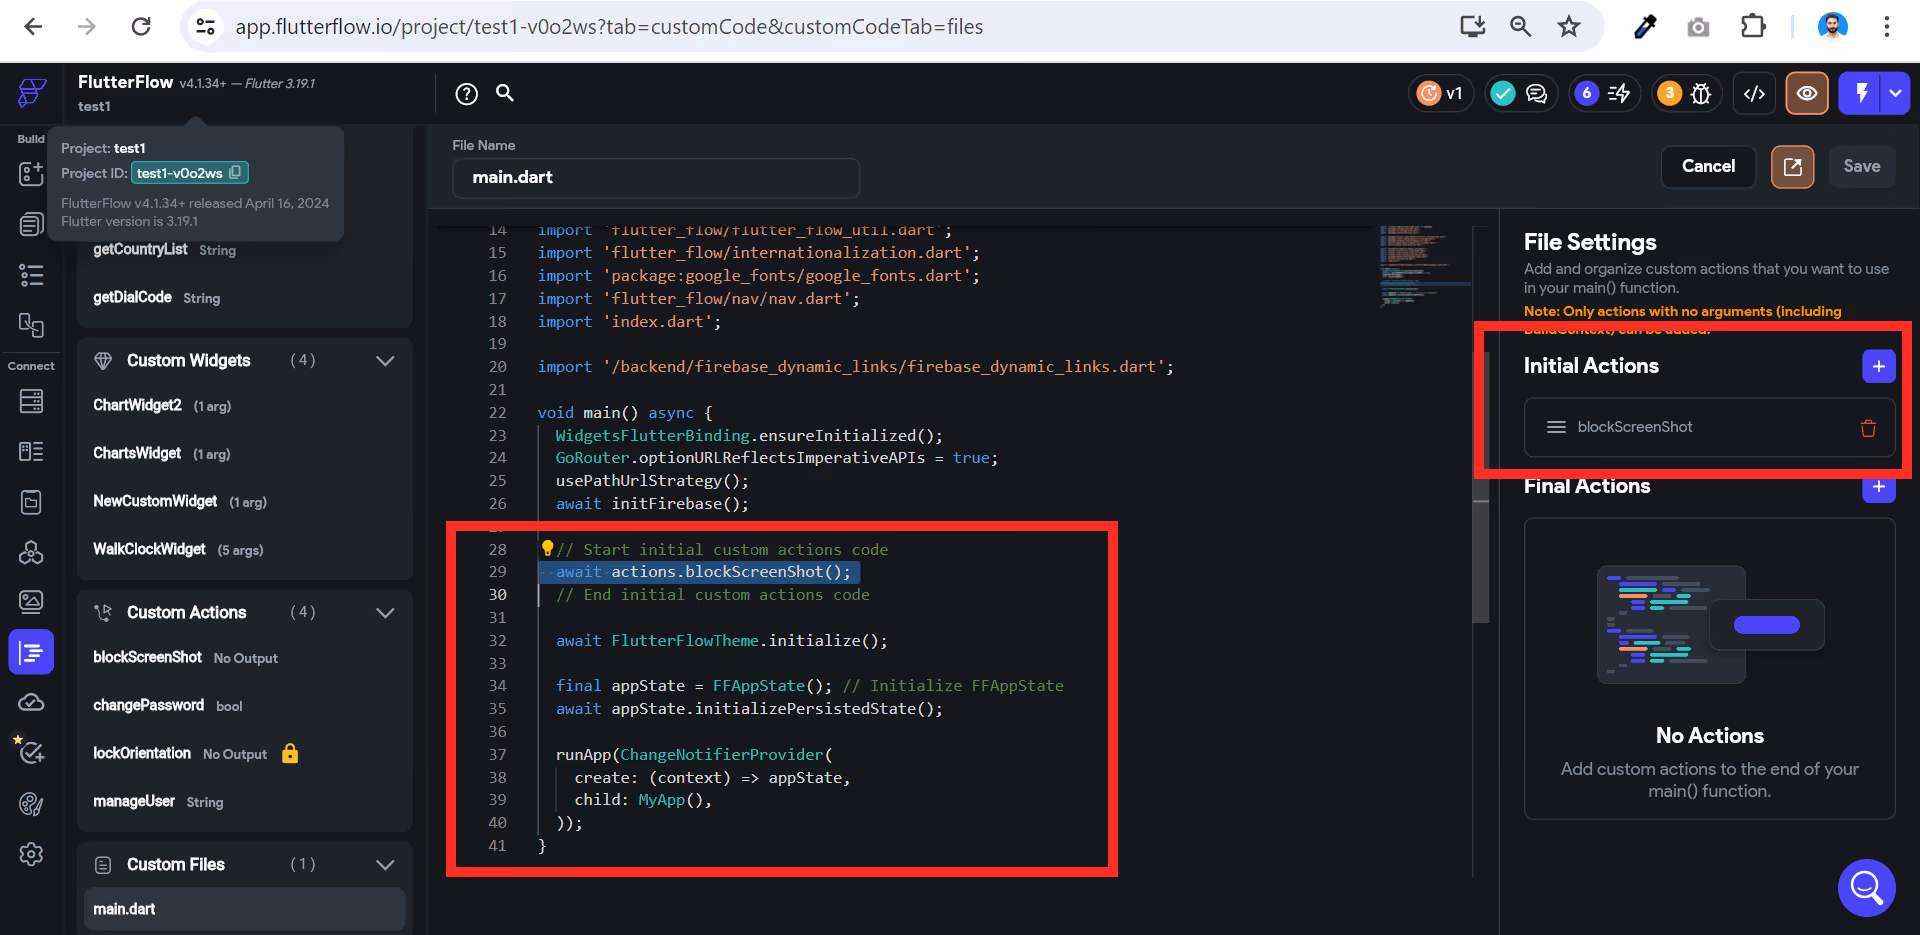Image resolution: width=1920 pixels, height=935 pixels.
Task: Click the lightbulb hint on line 28
Action: [547, 548]
